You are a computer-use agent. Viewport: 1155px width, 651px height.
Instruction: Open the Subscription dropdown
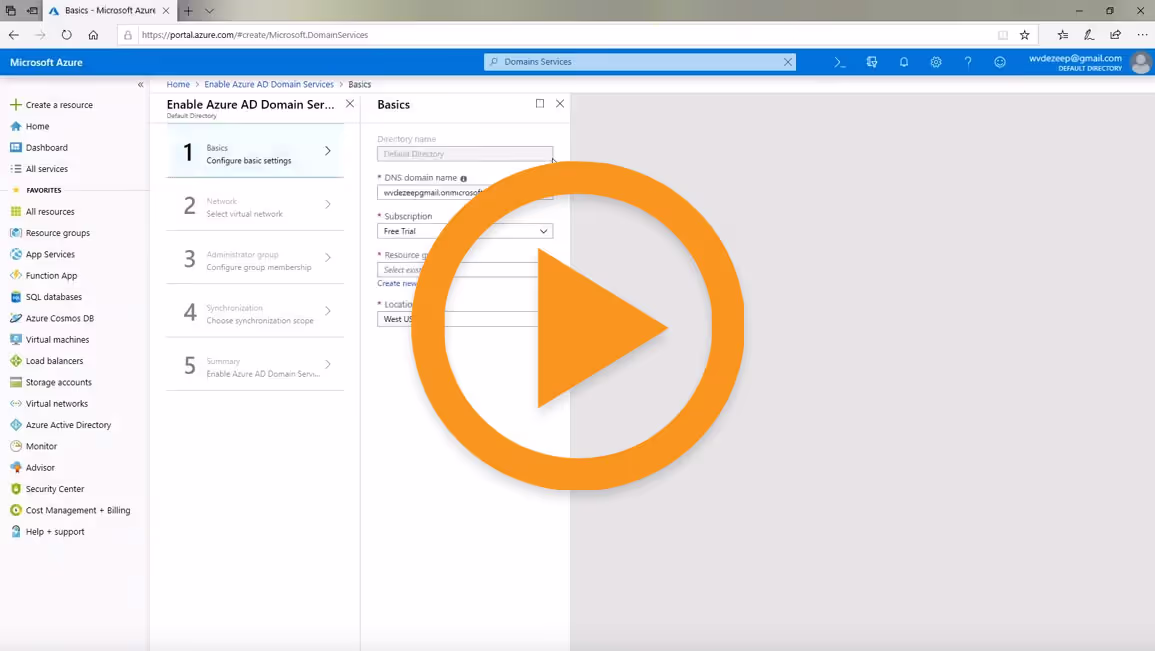coord(465,231)
